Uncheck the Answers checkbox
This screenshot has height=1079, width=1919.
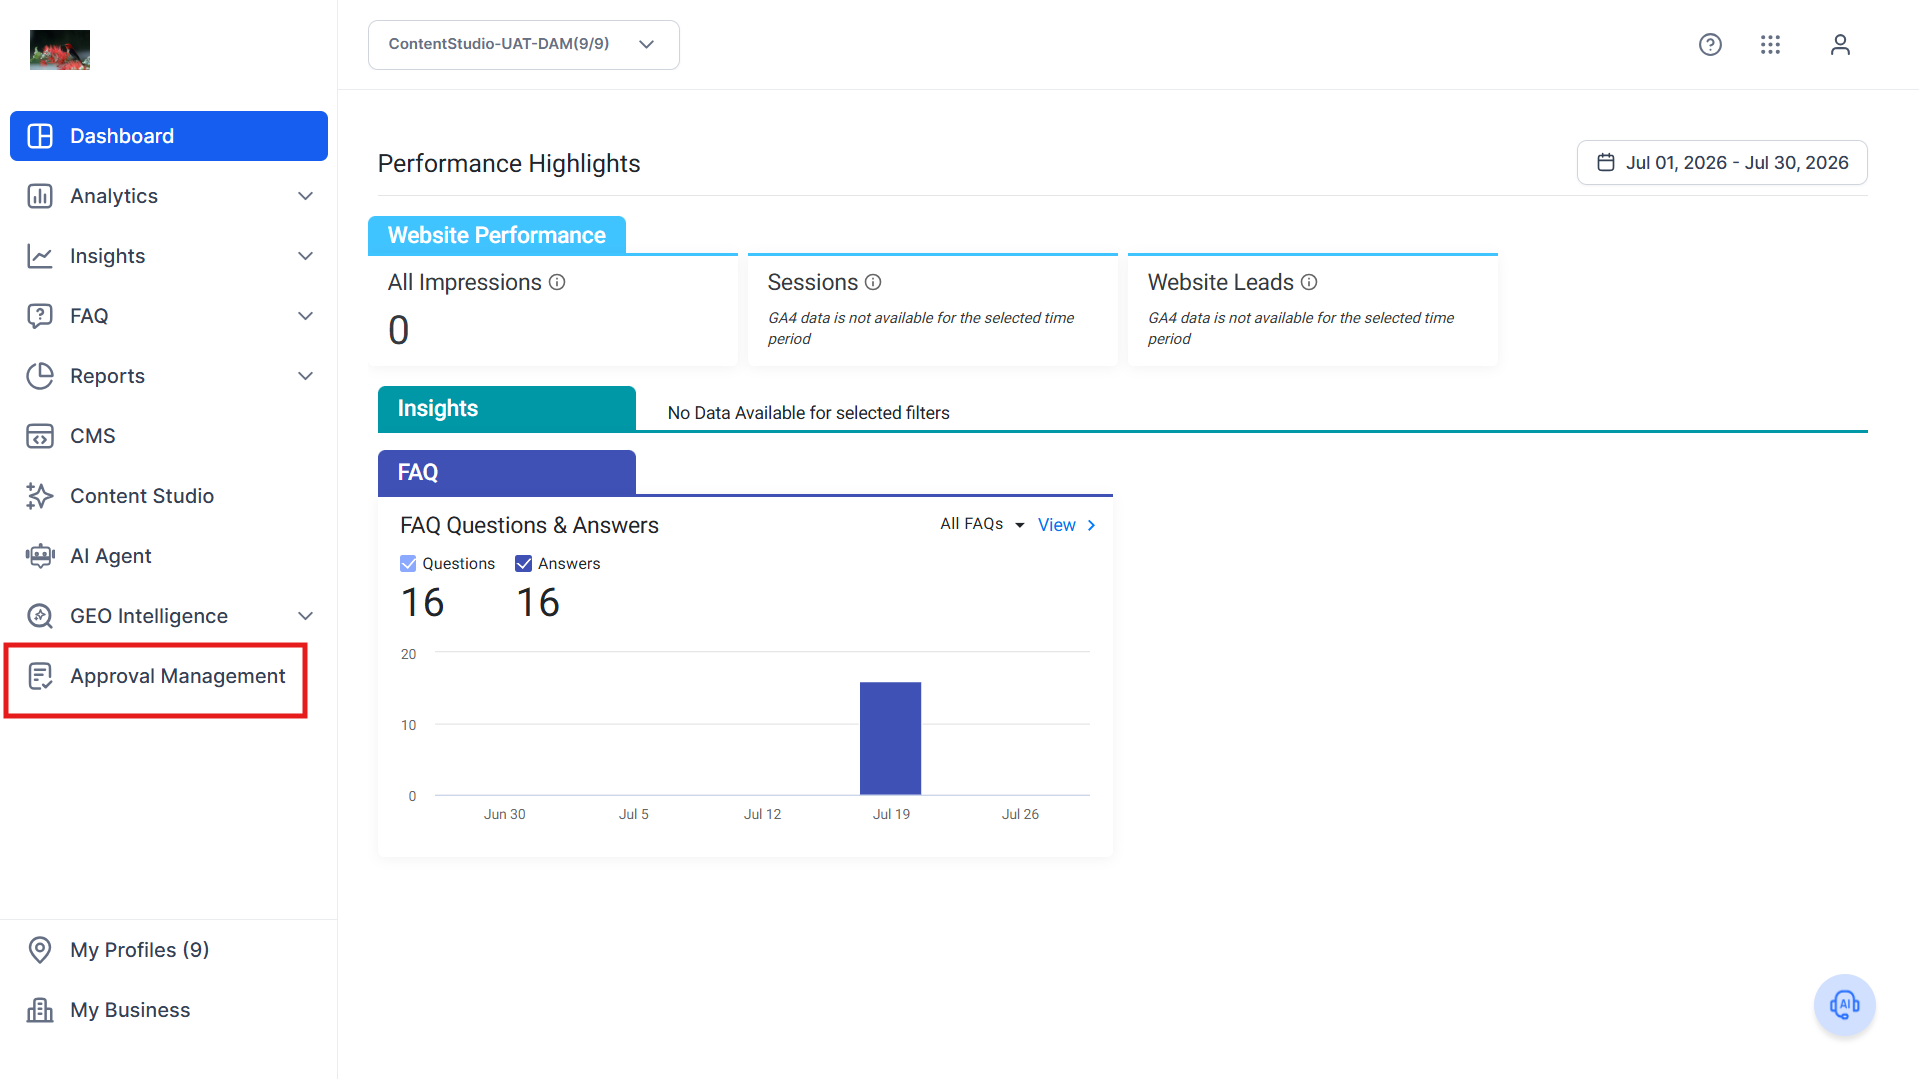523,564
